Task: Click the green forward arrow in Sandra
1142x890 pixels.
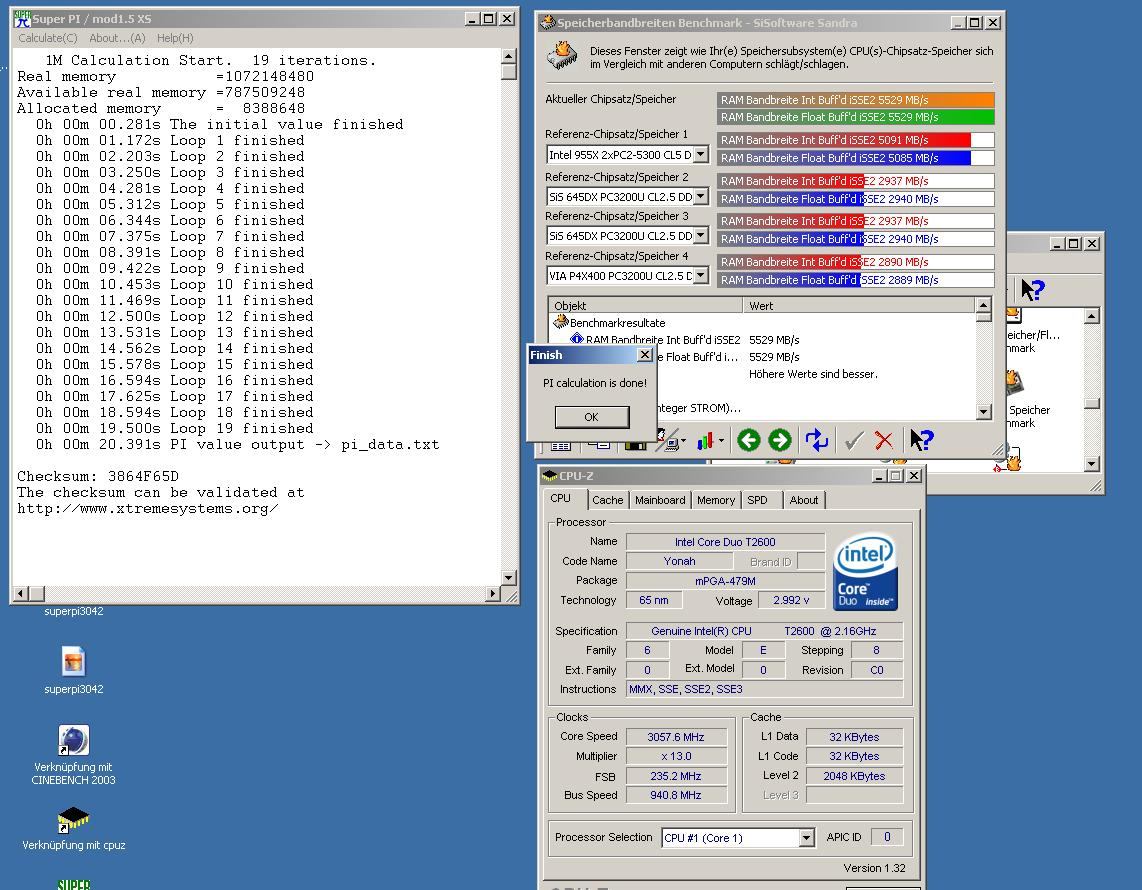Action: [x=779, y=440]
